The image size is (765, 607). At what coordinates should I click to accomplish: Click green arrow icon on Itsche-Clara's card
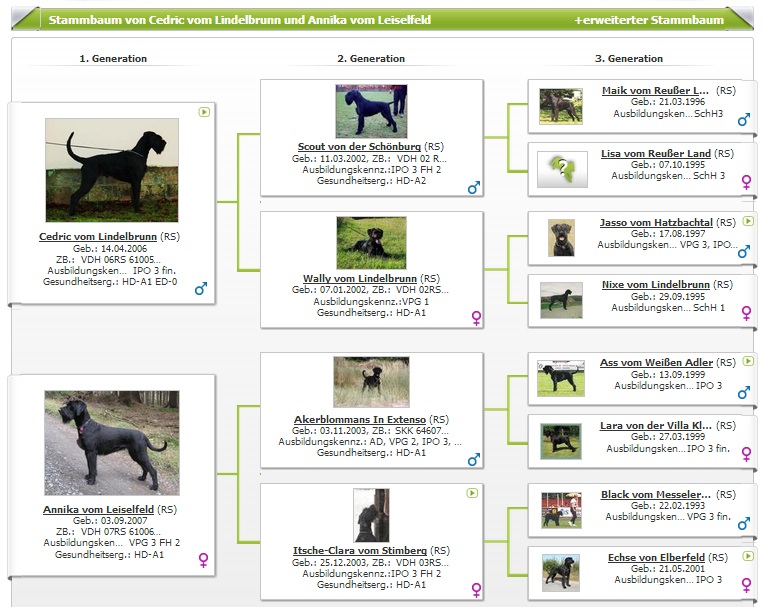(x=472, y=493)
